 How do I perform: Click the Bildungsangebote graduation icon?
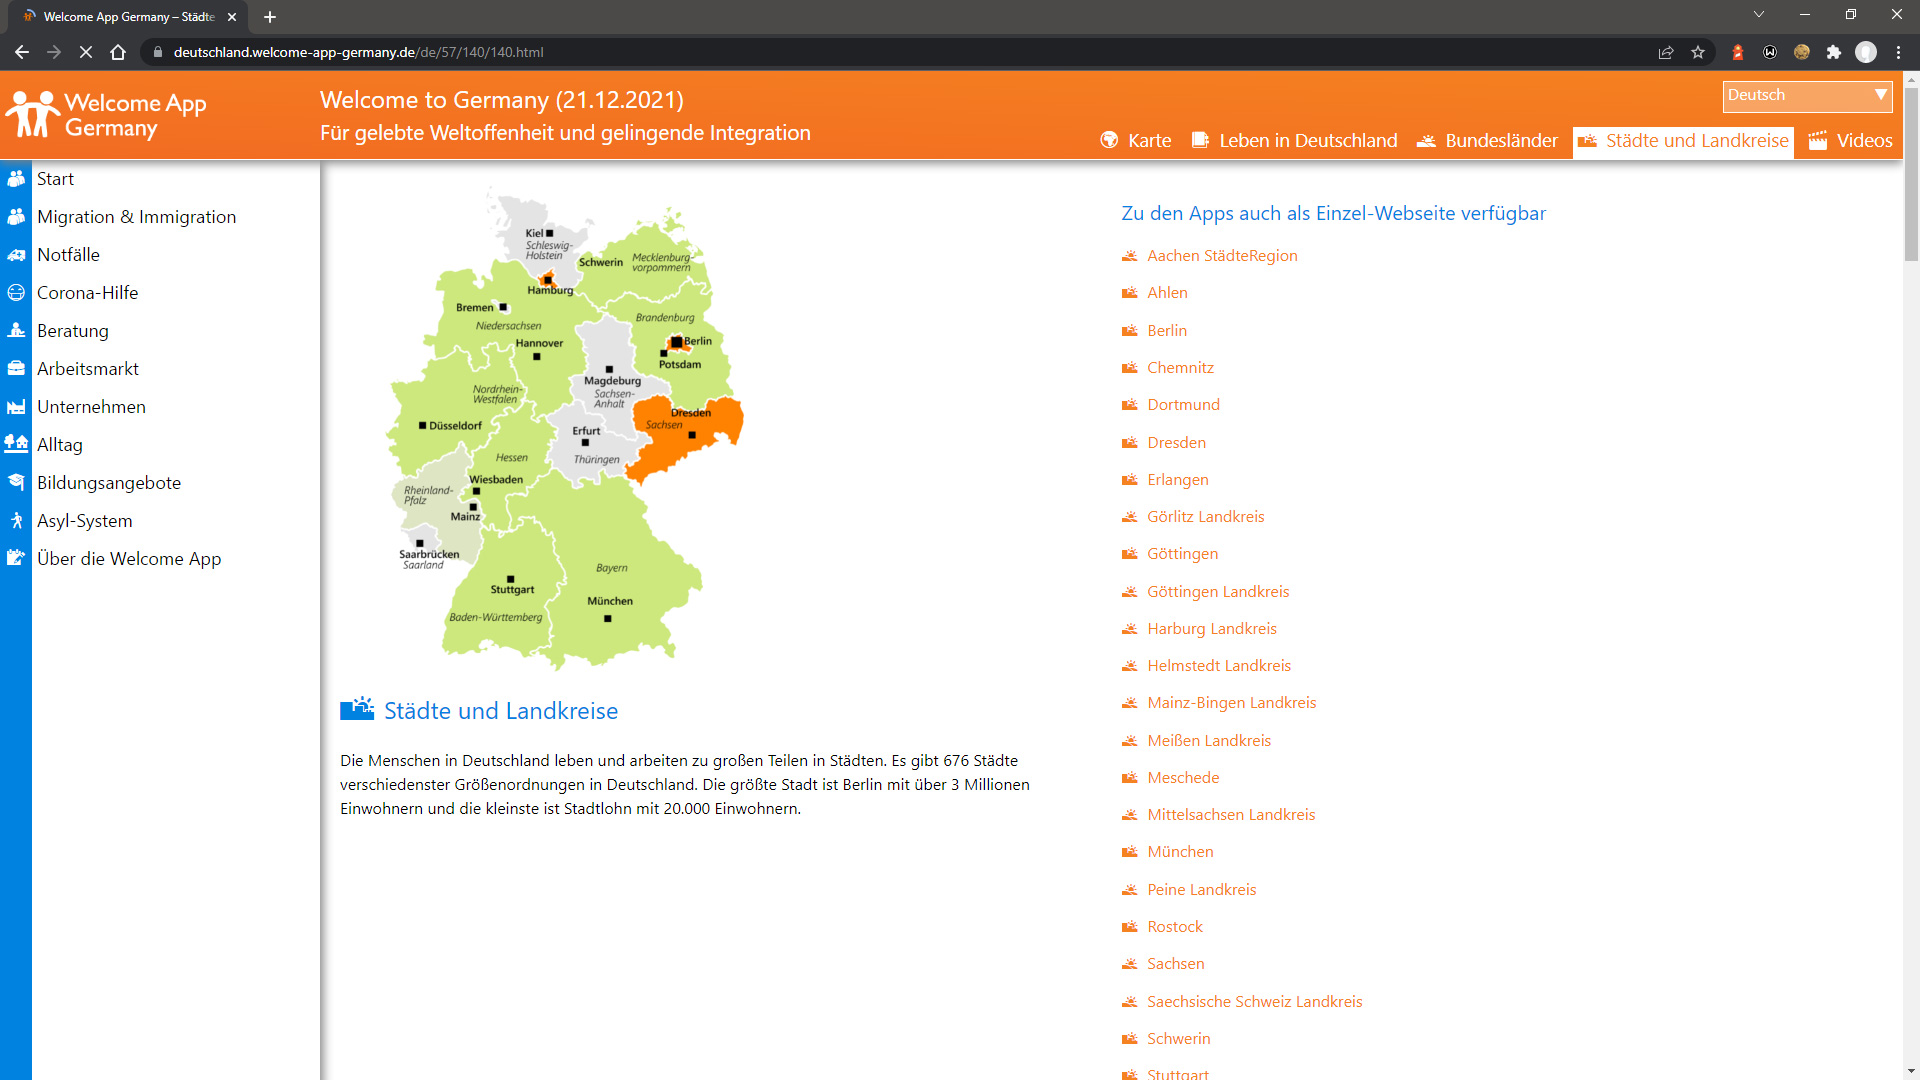[x=16, y=483]
